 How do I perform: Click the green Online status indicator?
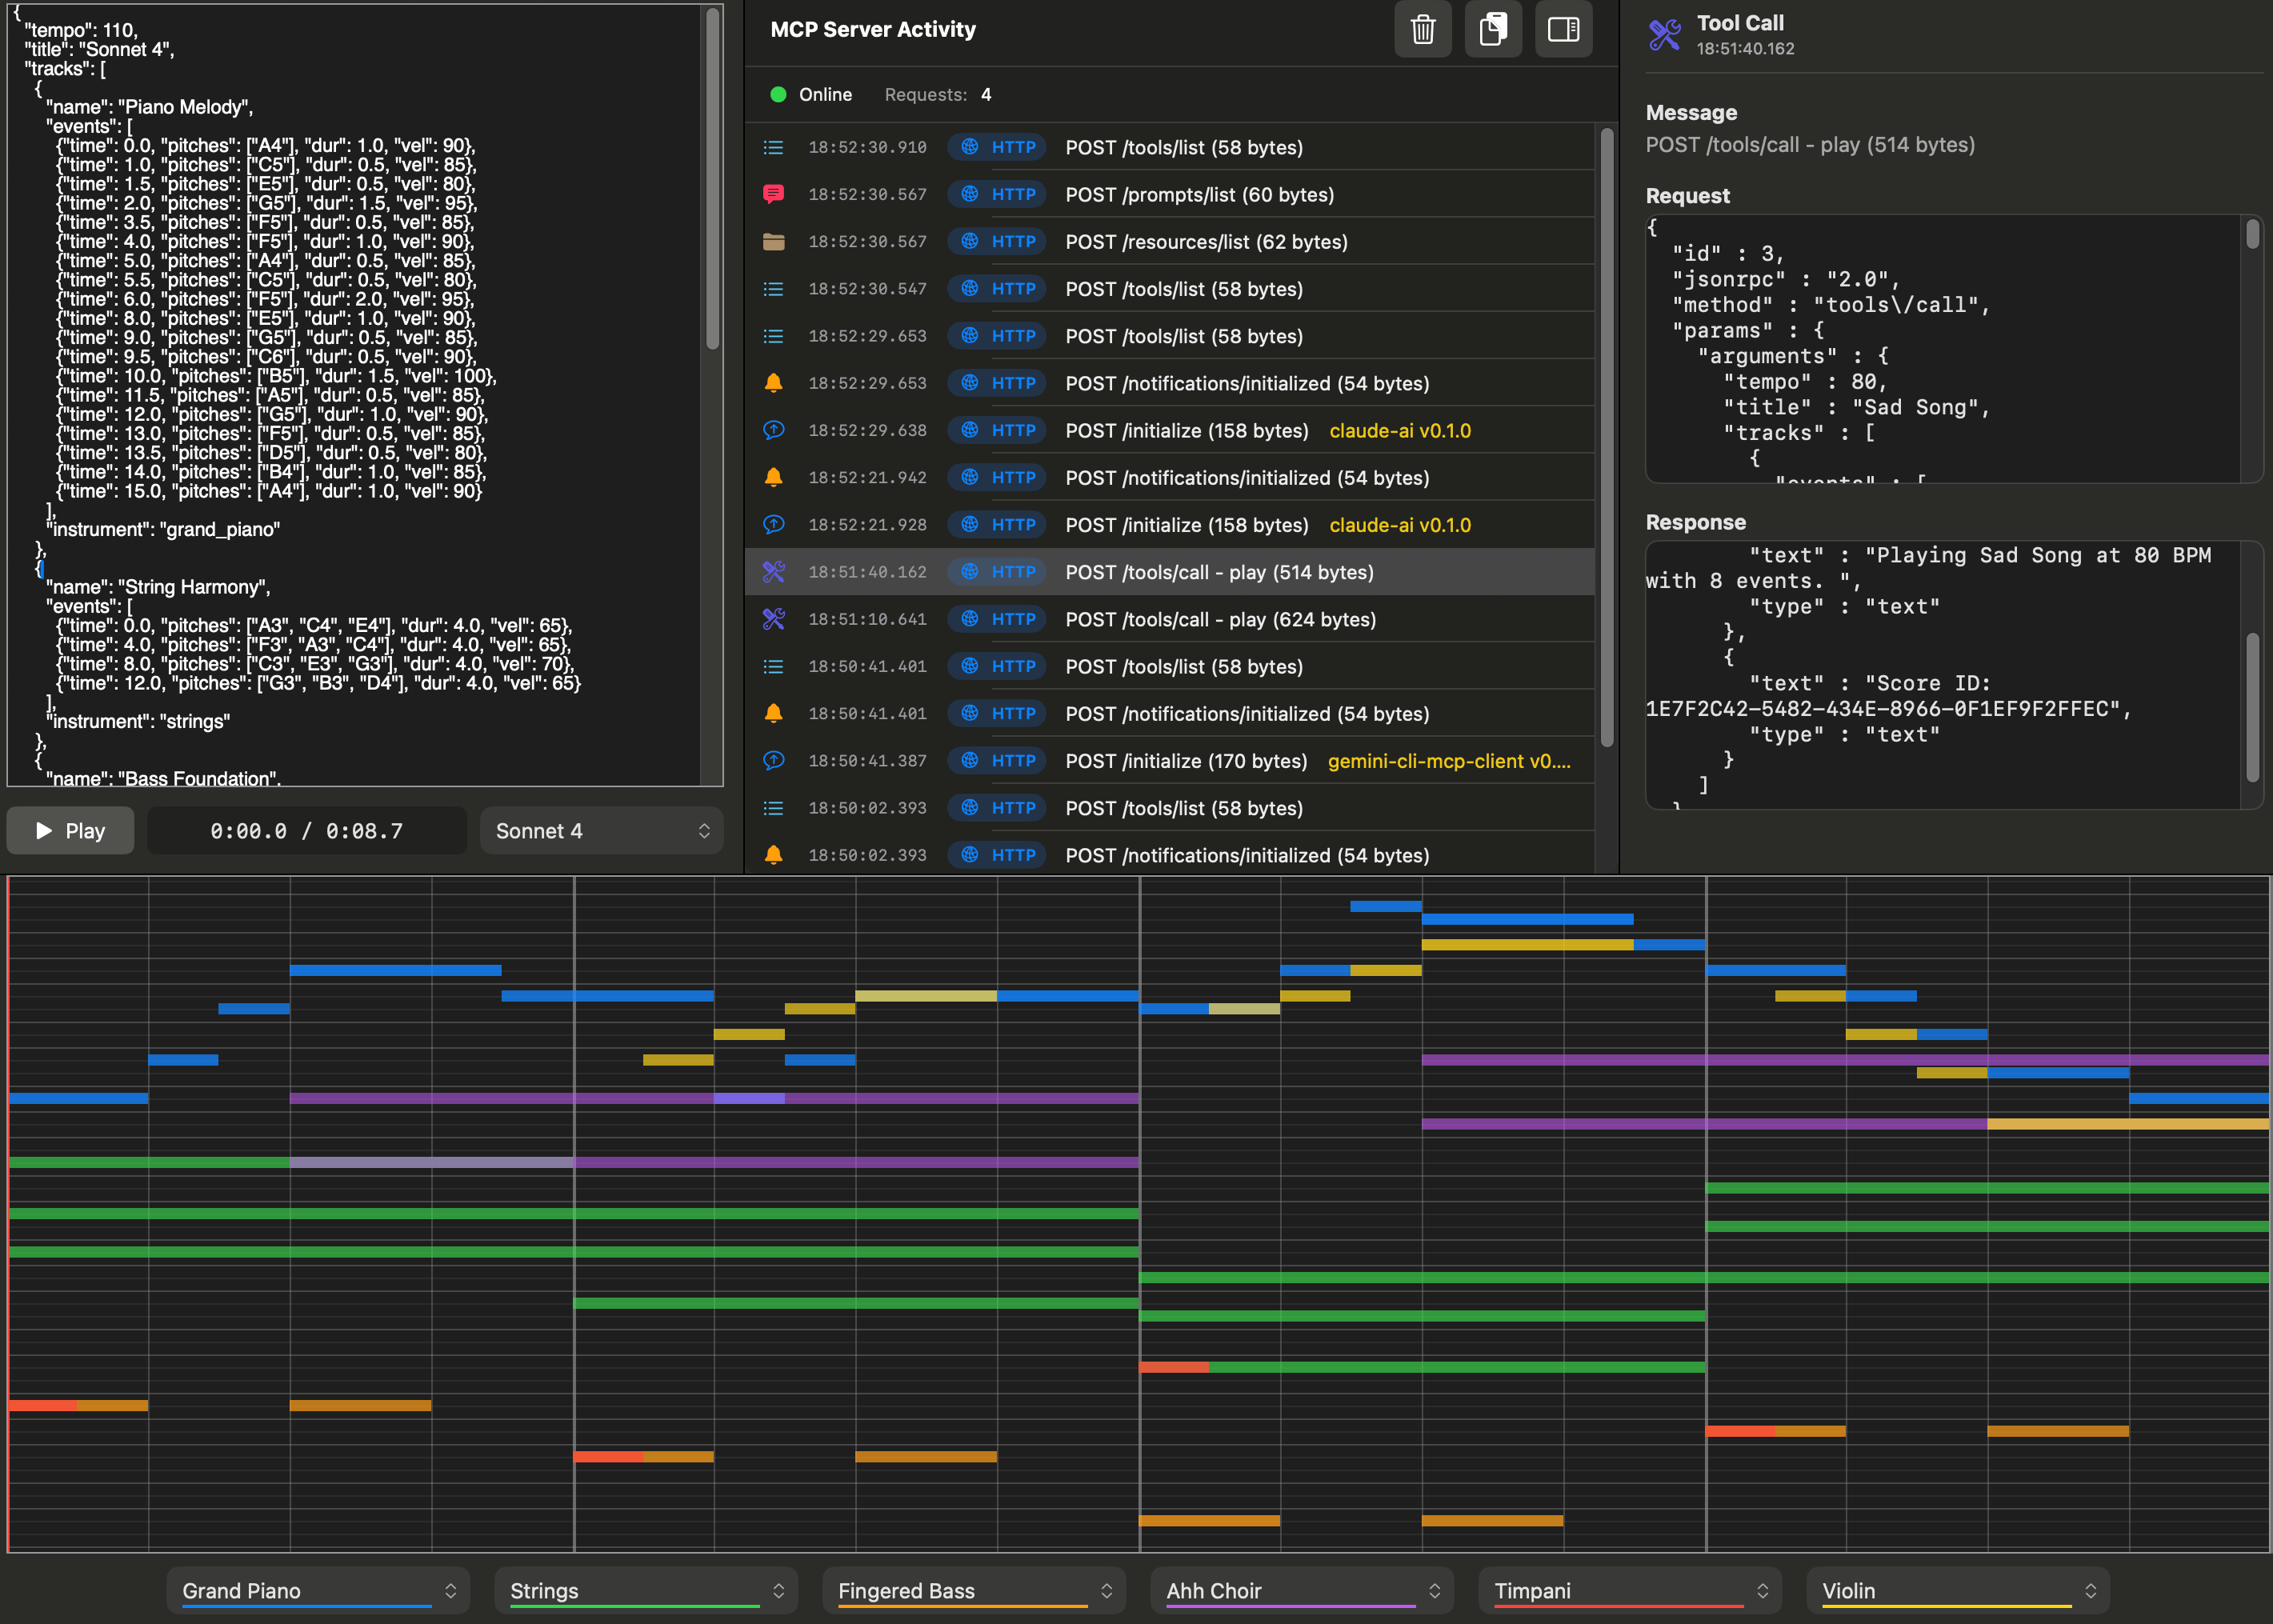pyautogui.click(x=778, y=95)
